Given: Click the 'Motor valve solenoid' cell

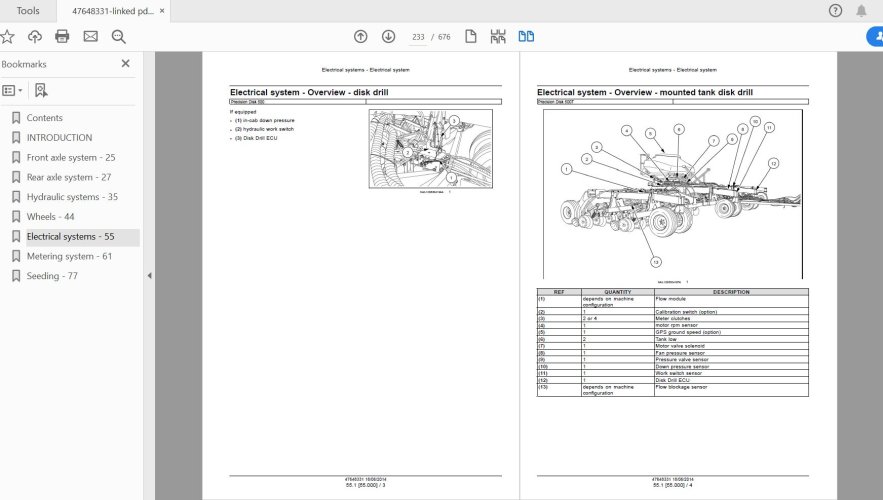Looking at the screenshot, I should pyautogui.click(x=731, y=346).
